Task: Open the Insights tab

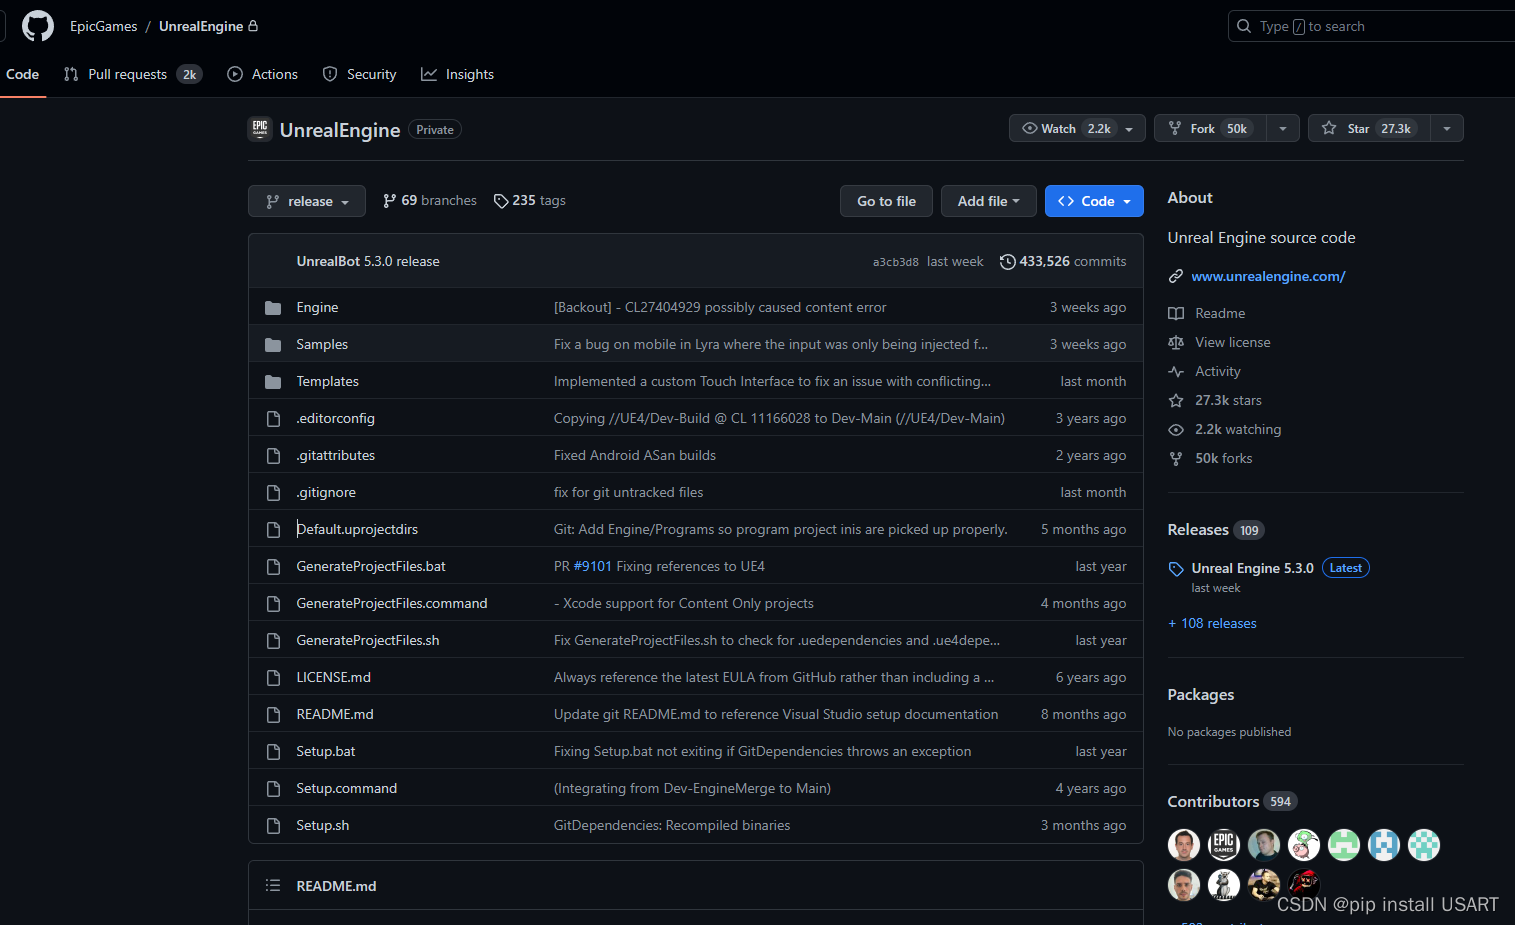Action: pos(457,74)
